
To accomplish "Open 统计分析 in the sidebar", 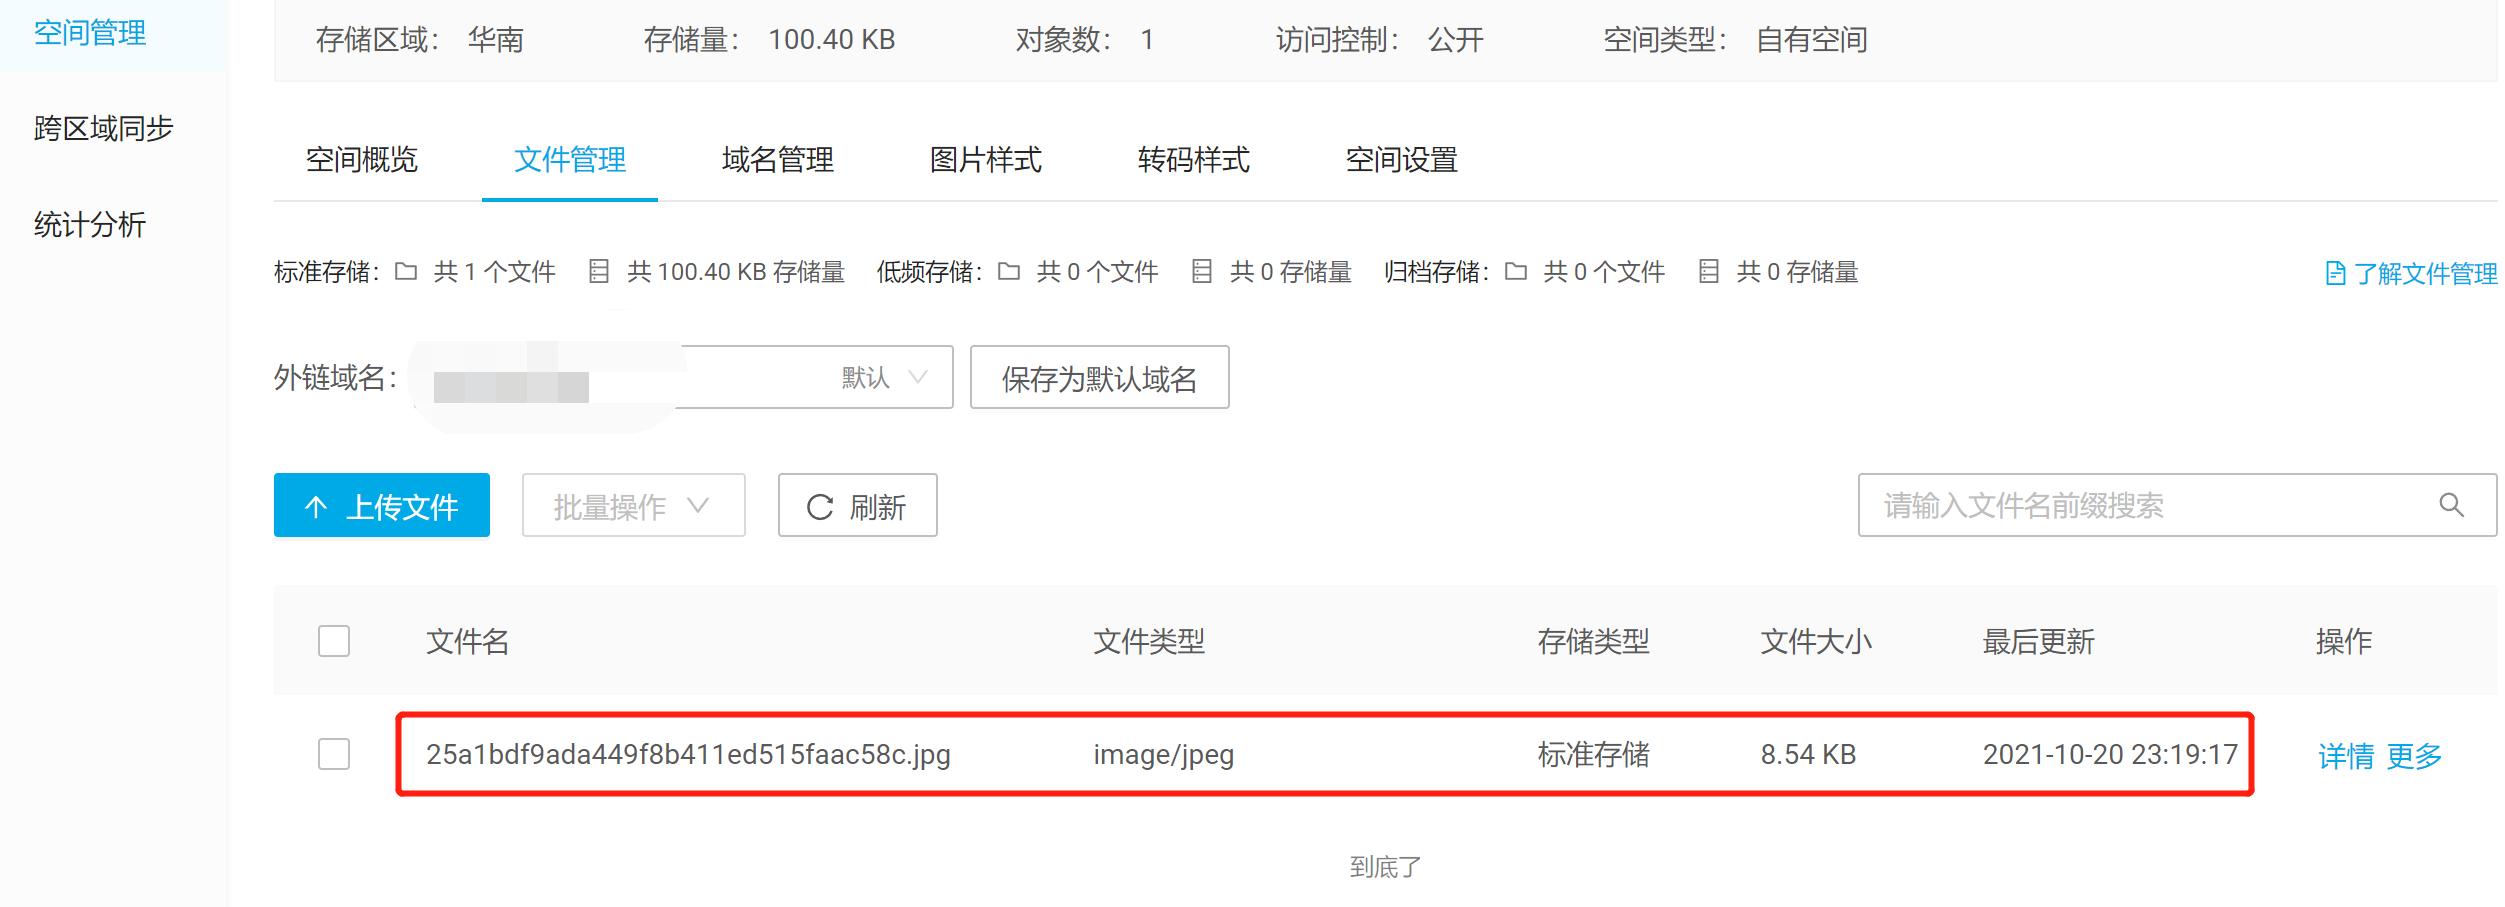I will (88, 225).
